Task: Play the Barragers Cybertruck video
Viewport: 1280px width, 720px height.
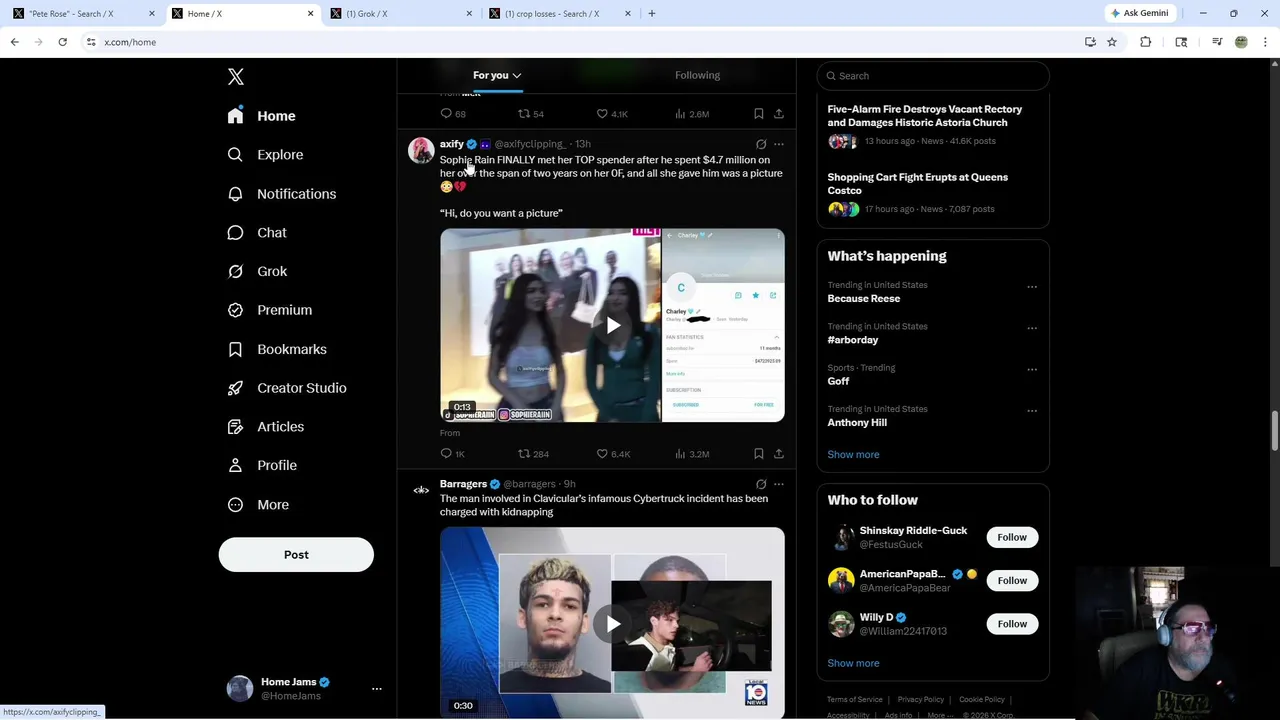Action: pos(612,624)
